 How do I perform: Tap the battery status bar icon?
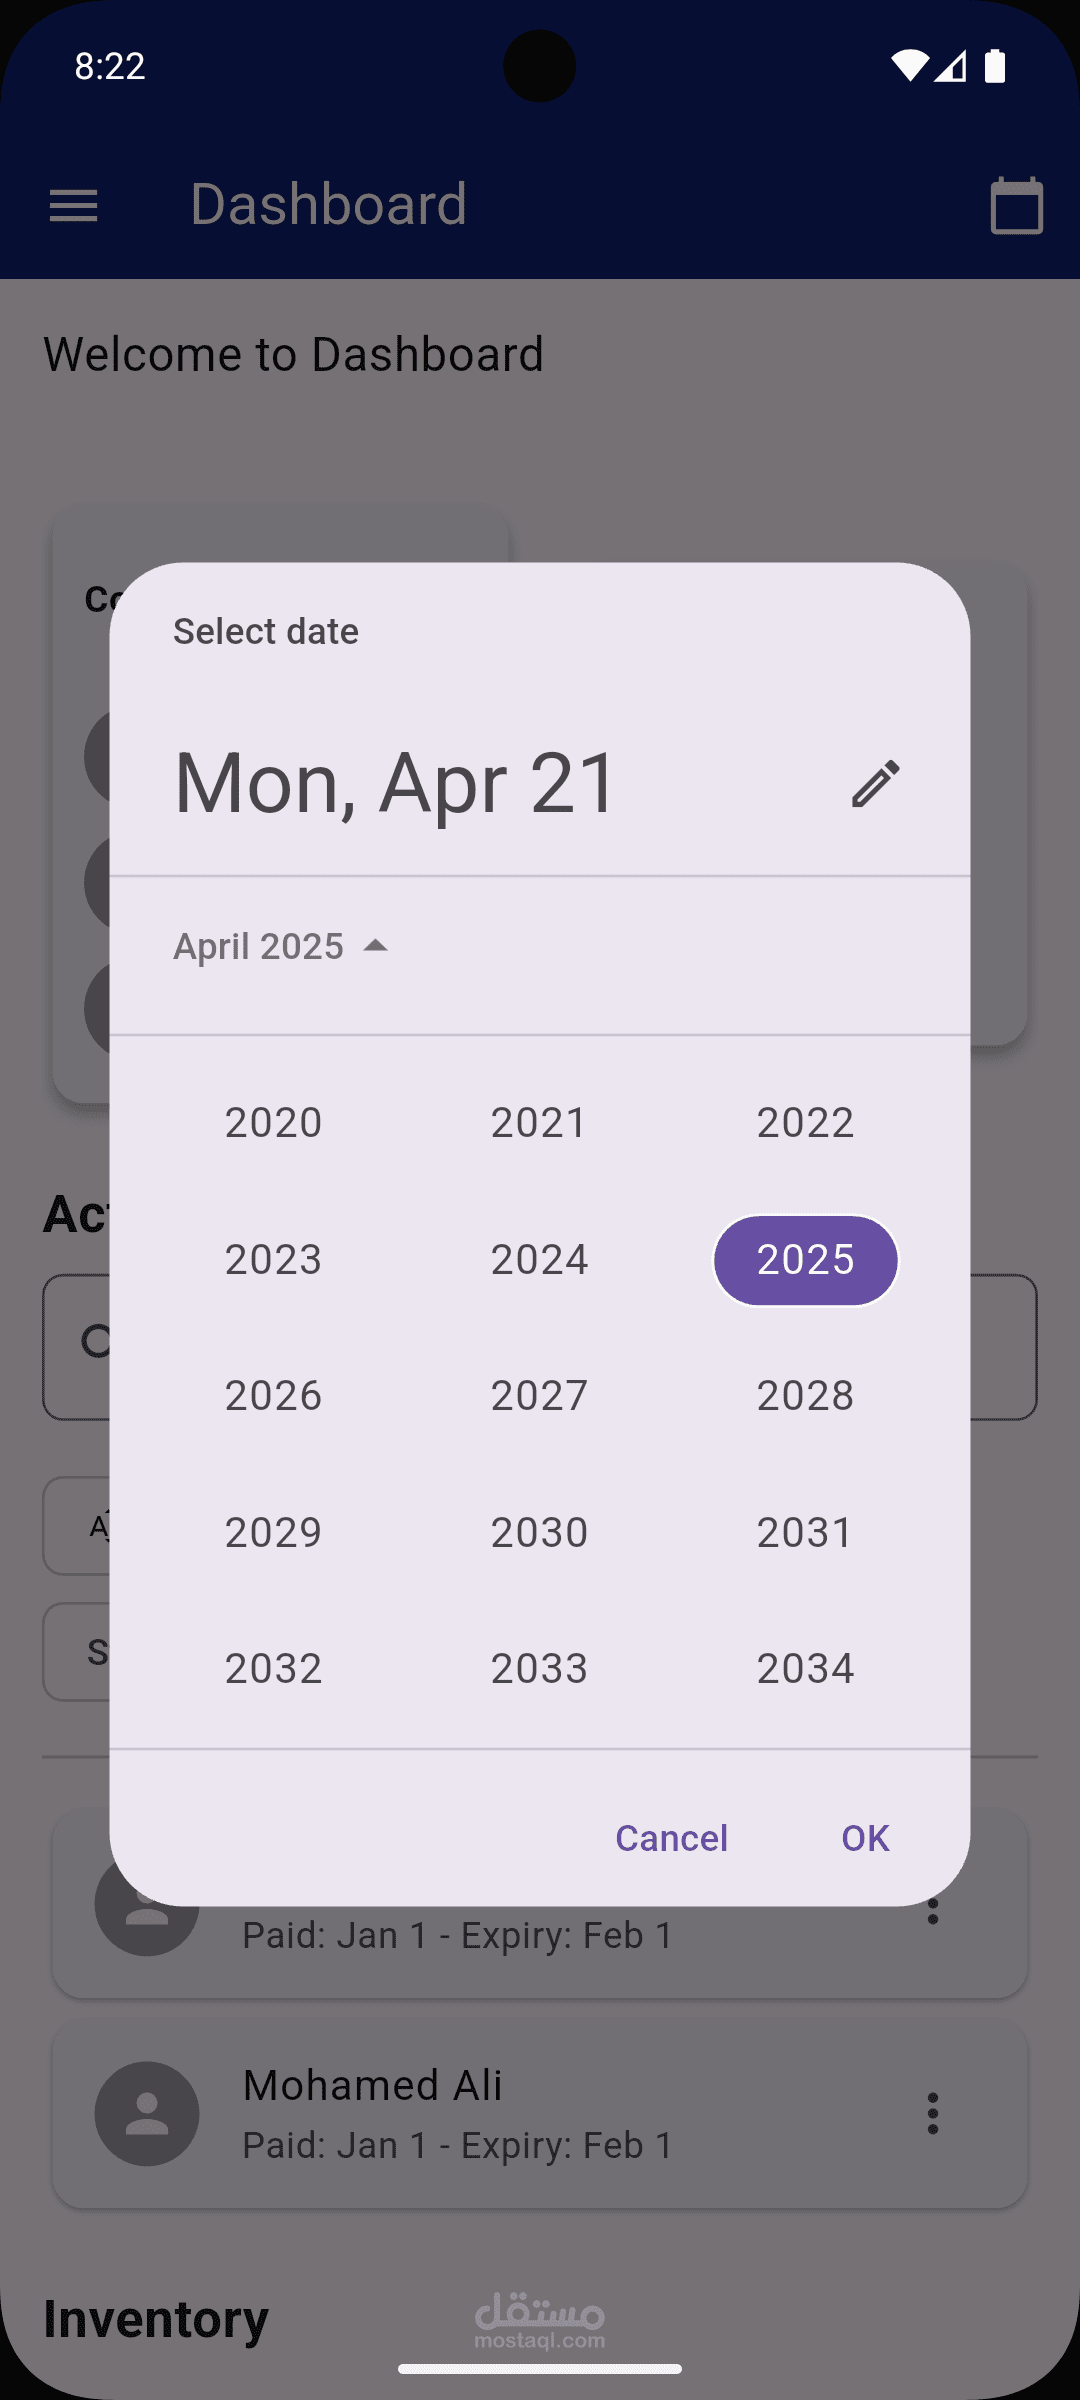click(x=995, y=66)
